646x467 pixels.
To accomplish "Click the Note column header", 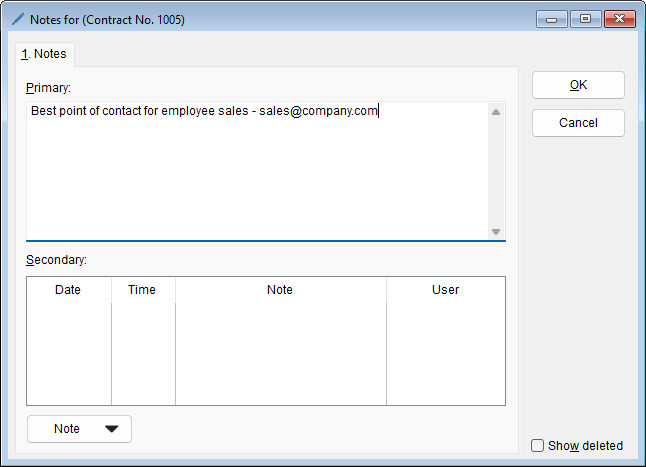I will click(280, 290).
